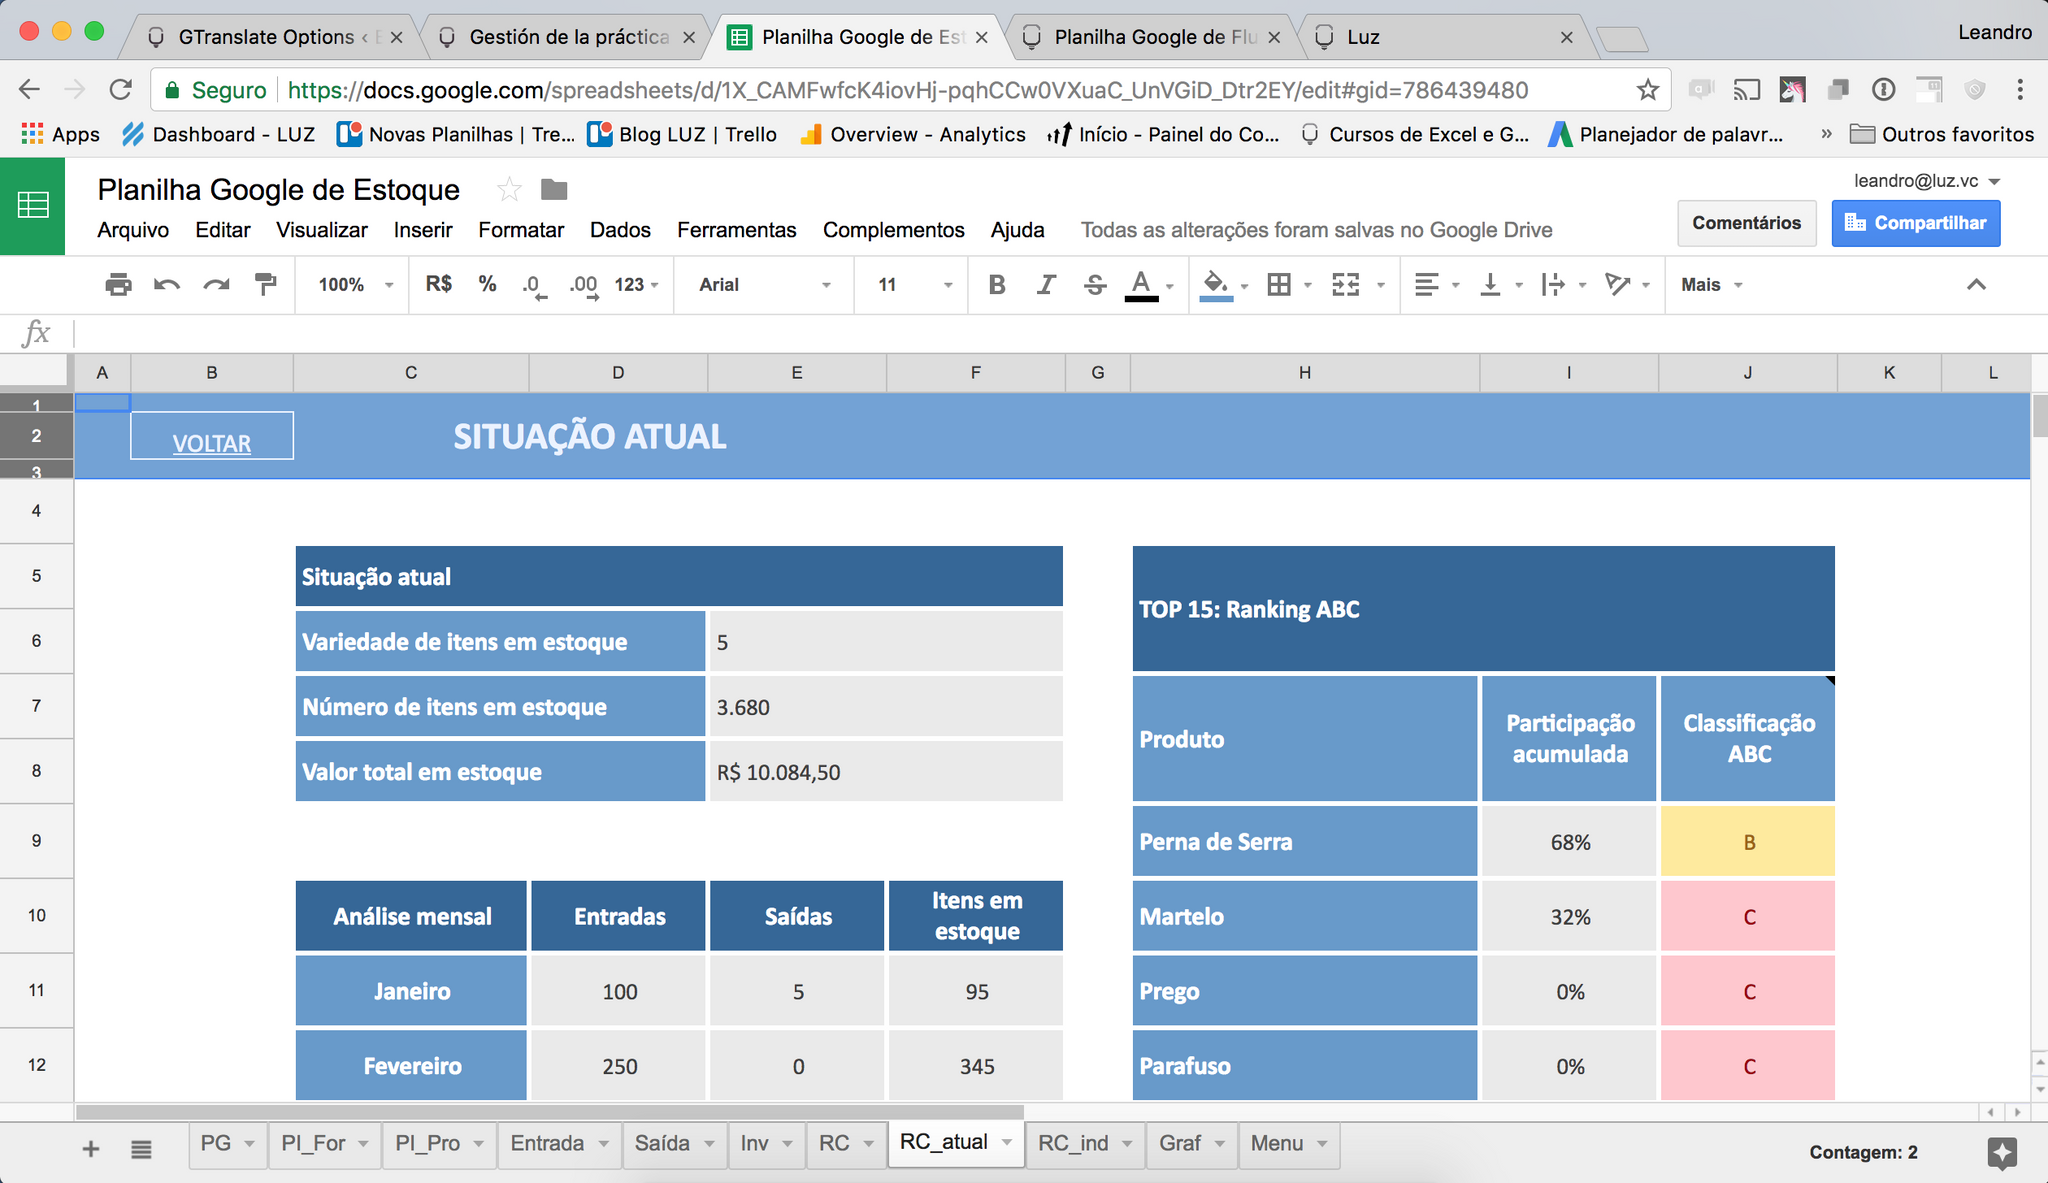The image size is (2048, 1183).
Task: Expand the Mais toolbar options
Action: coord(1712,285)
